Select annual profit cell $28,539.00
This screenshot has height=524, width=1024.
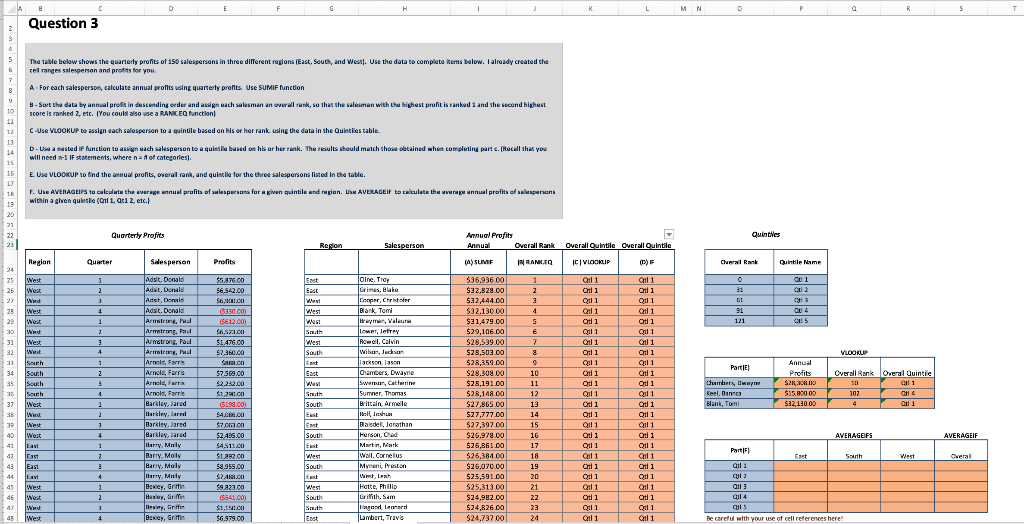tap(479, 342)
